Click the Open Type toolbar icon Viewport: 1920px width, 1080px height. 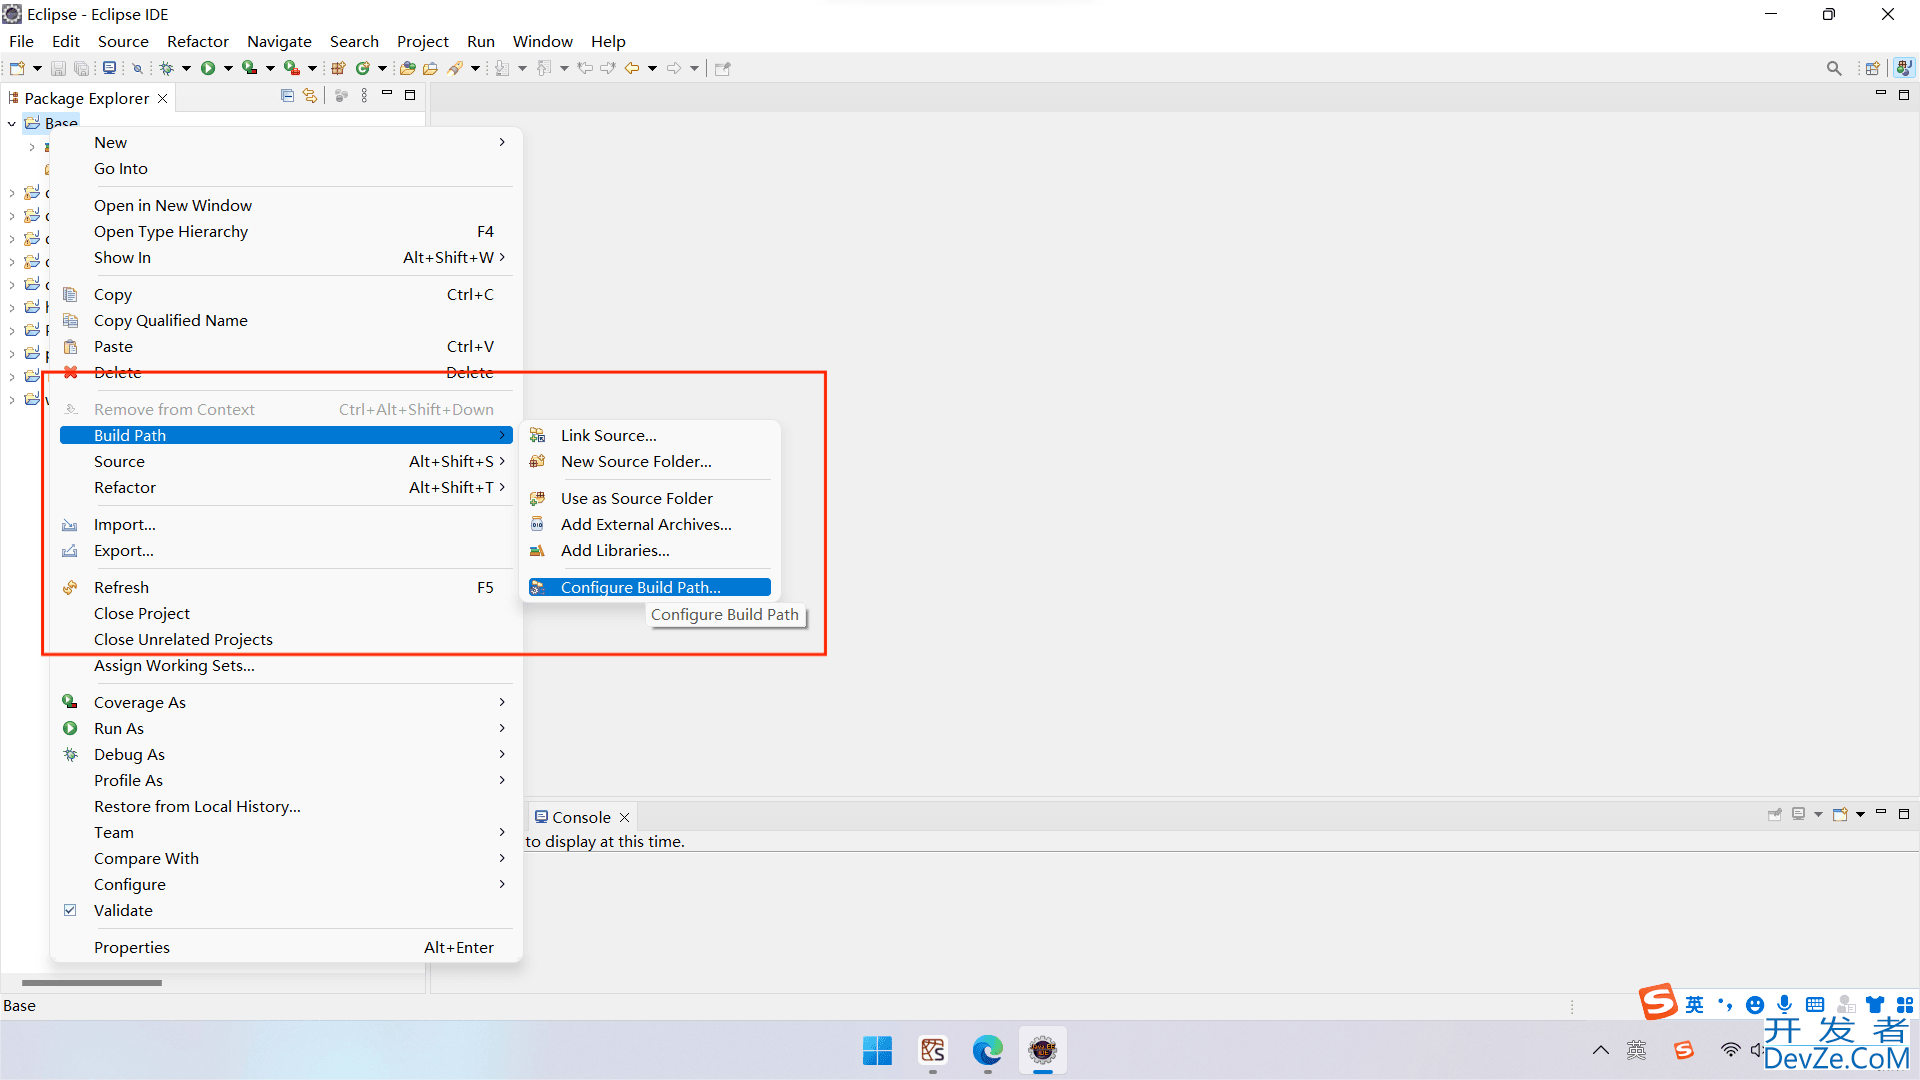point(407,68)
